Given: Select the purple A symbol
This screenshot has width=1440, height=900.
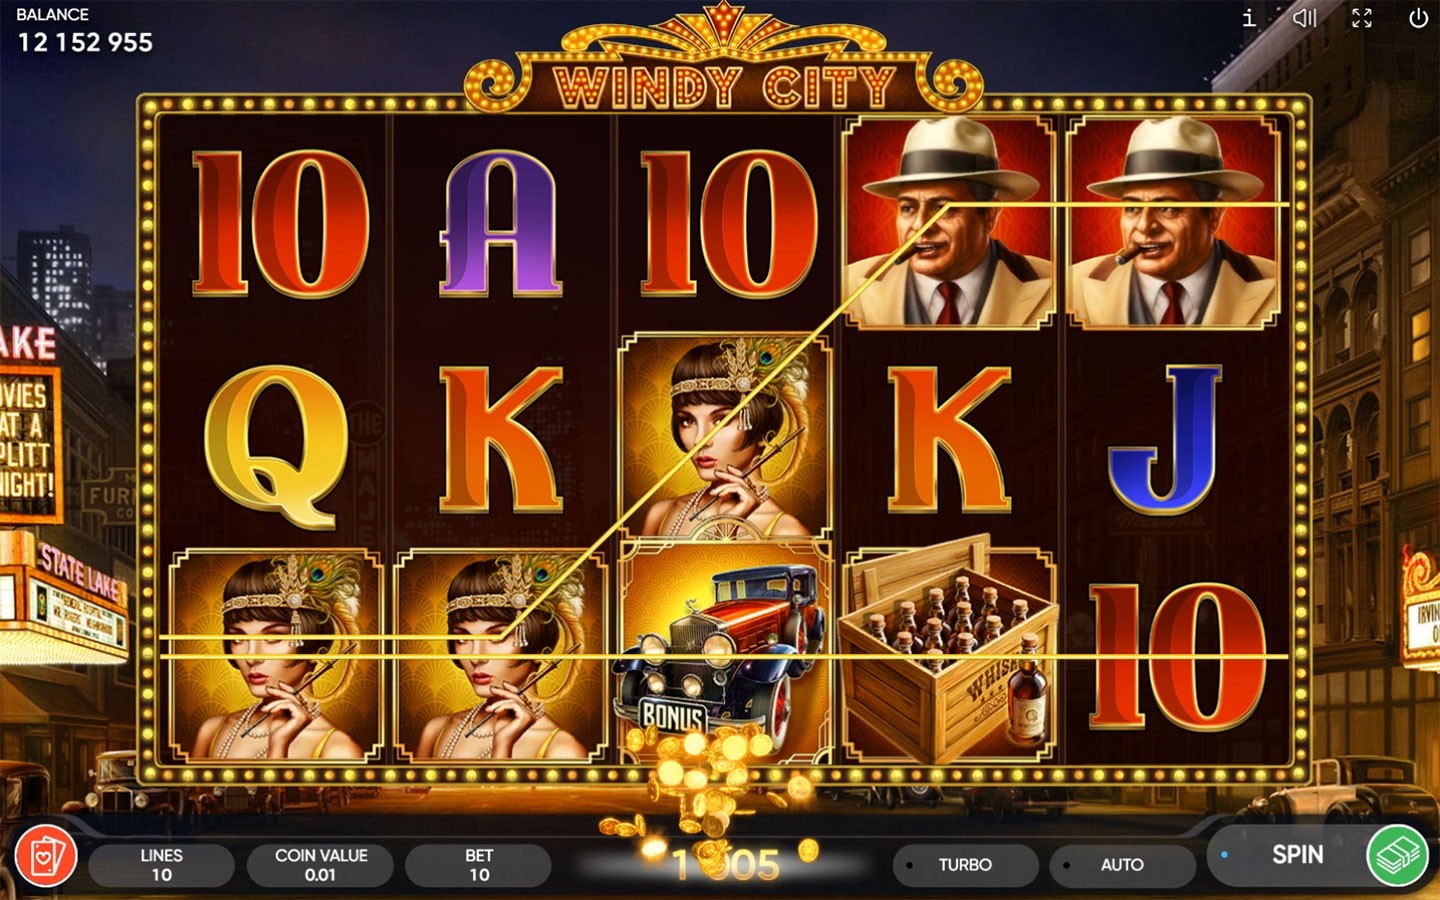Looking at the screenshot, I should point(500,224).
